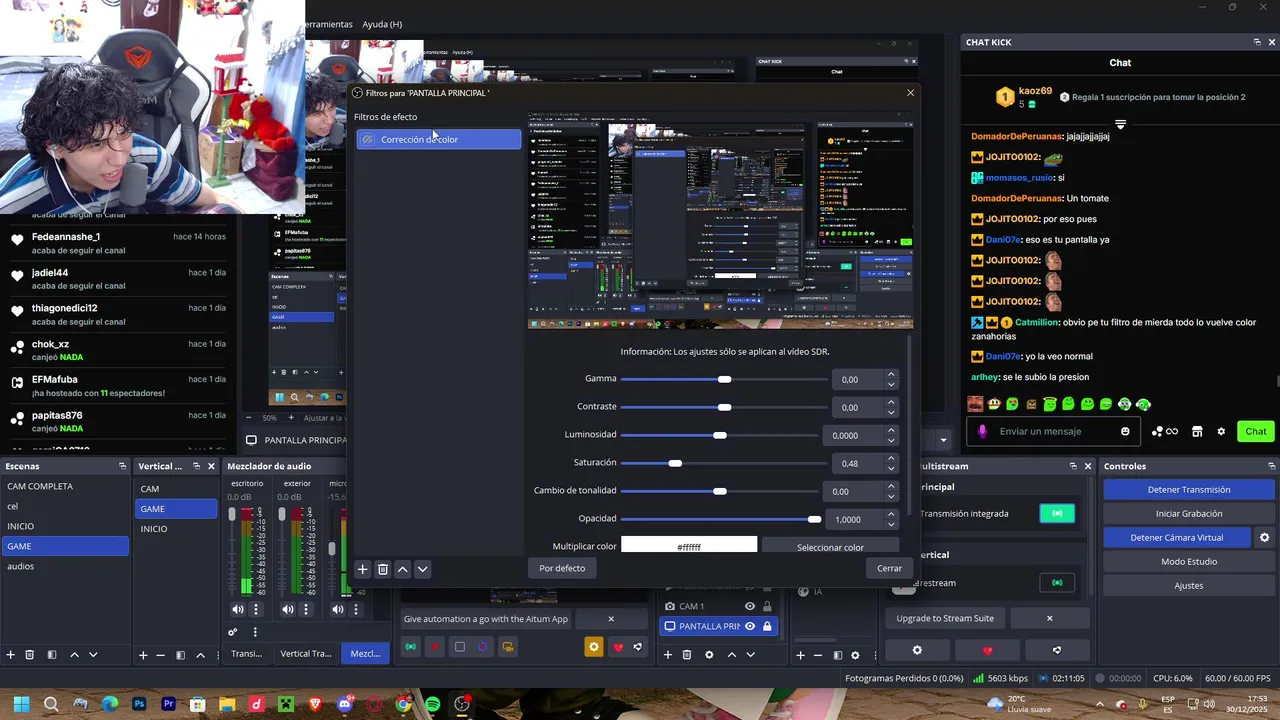
Task: Open Spotify from the Windows taskbar
Action: click(432, 704)
